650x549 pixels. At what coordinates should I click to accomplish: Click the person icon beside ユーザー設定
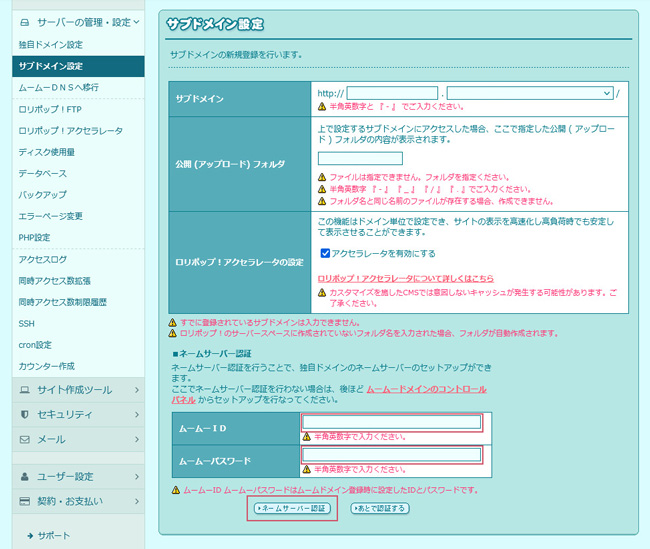coord(25,476)
